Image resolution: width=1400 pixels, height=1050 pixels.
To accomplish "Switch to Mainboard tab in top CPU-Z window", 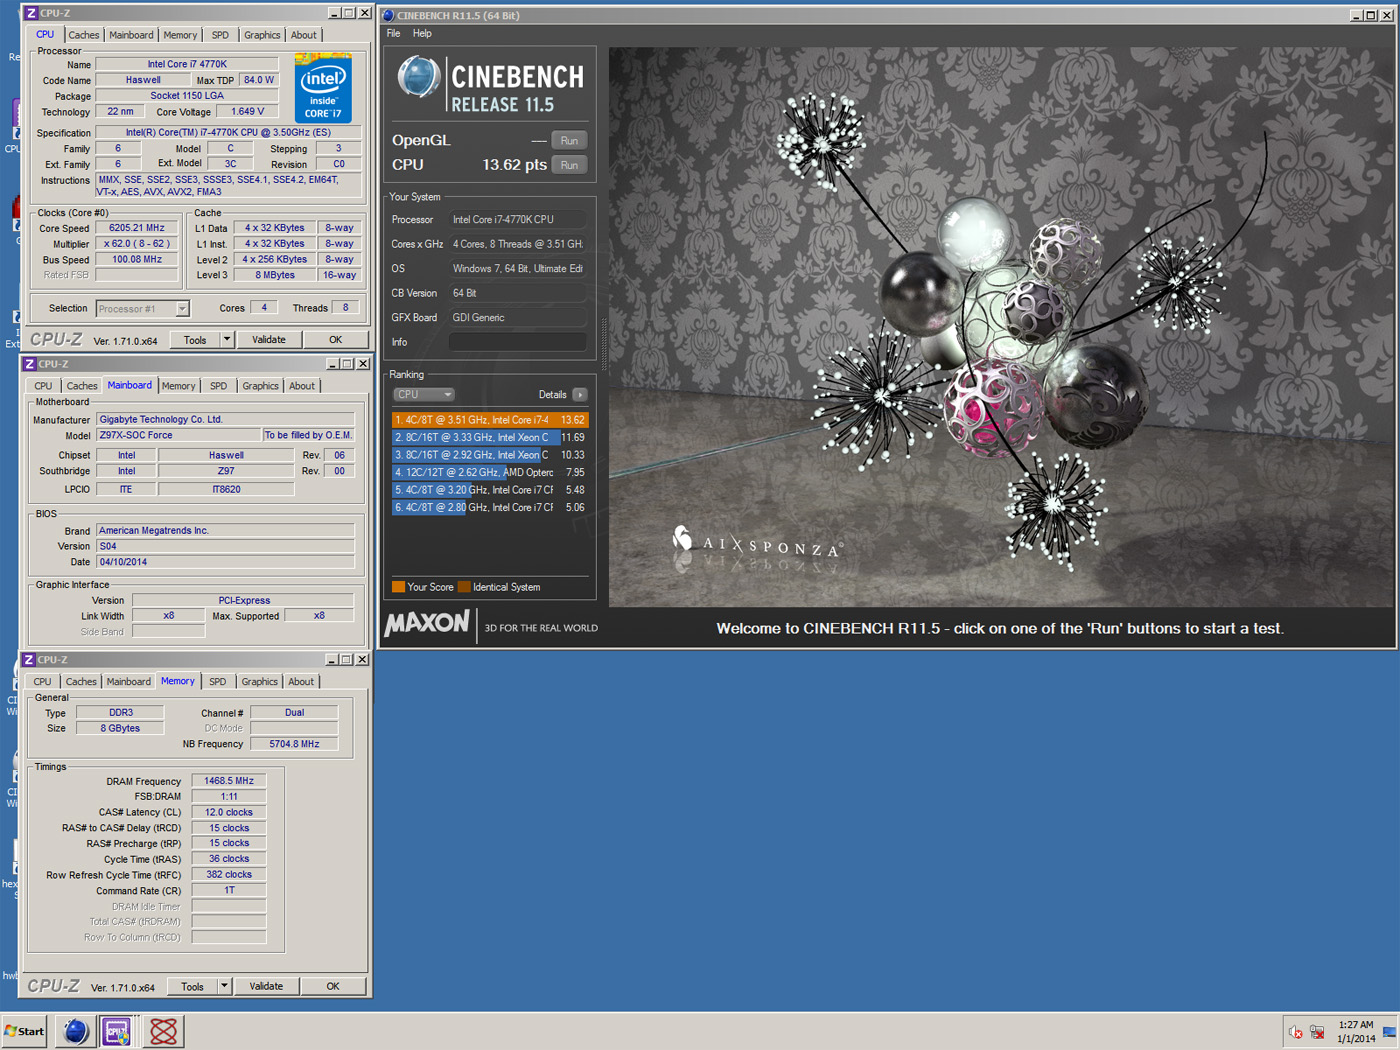I will coord(131,35).
